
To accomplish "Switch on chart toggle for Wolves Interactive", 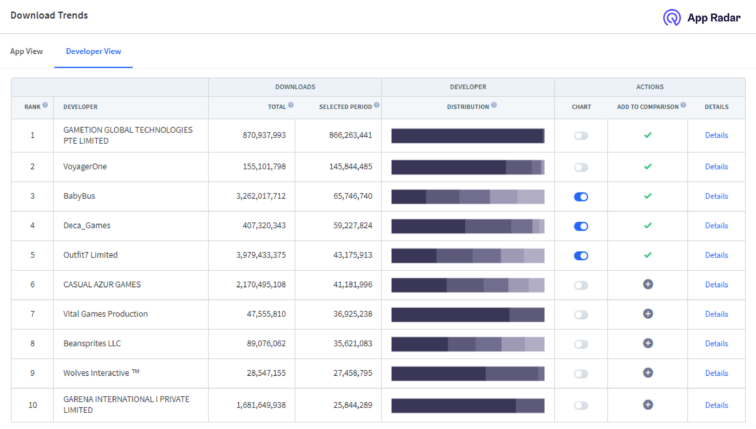I will [581, 374].
